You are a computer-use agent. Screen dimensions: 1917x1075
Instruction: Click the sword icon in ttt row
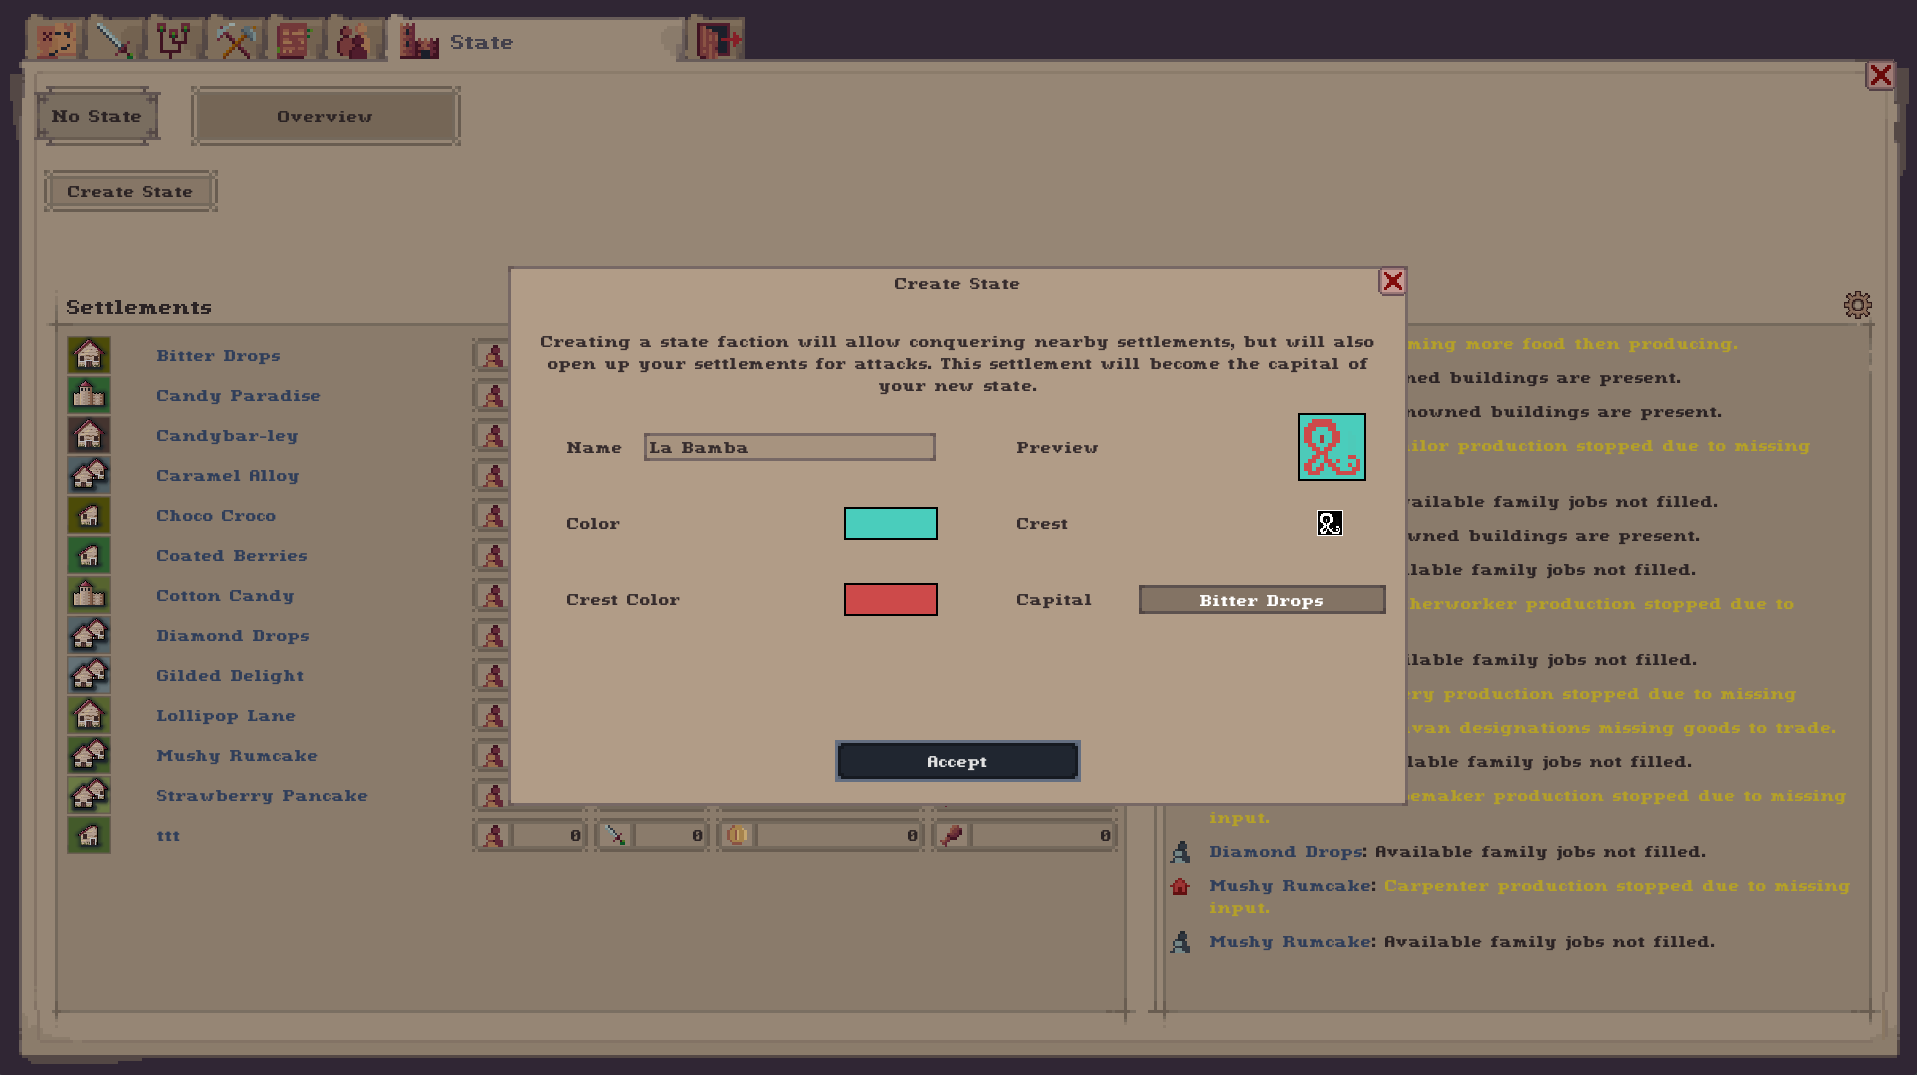point(615,835)
